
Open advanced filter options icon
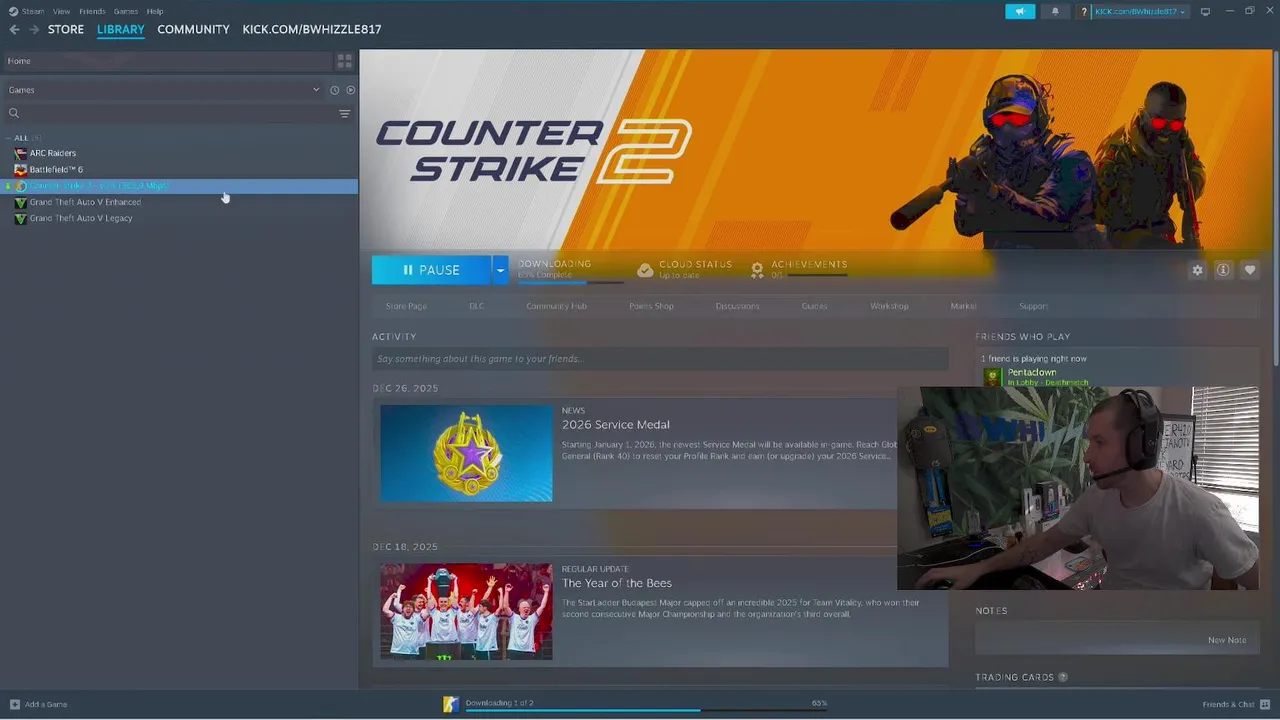(345, 114)
